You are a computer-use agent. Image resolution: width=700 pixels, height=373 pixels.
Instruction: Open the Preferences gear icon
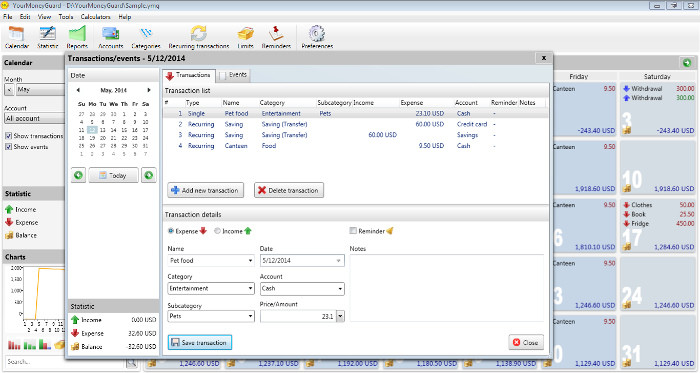(x=317, y=37)
